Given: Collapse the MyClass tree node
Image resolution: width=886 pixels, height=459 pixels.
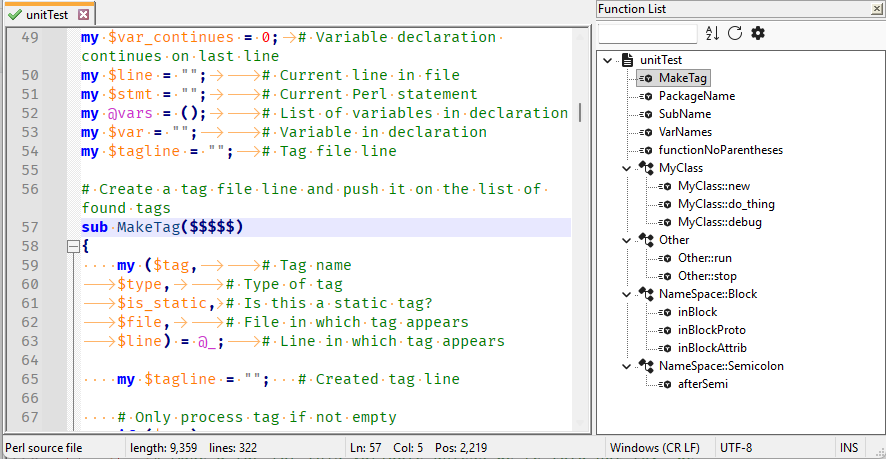Looking at the screenshot, I should coord(626,168).
